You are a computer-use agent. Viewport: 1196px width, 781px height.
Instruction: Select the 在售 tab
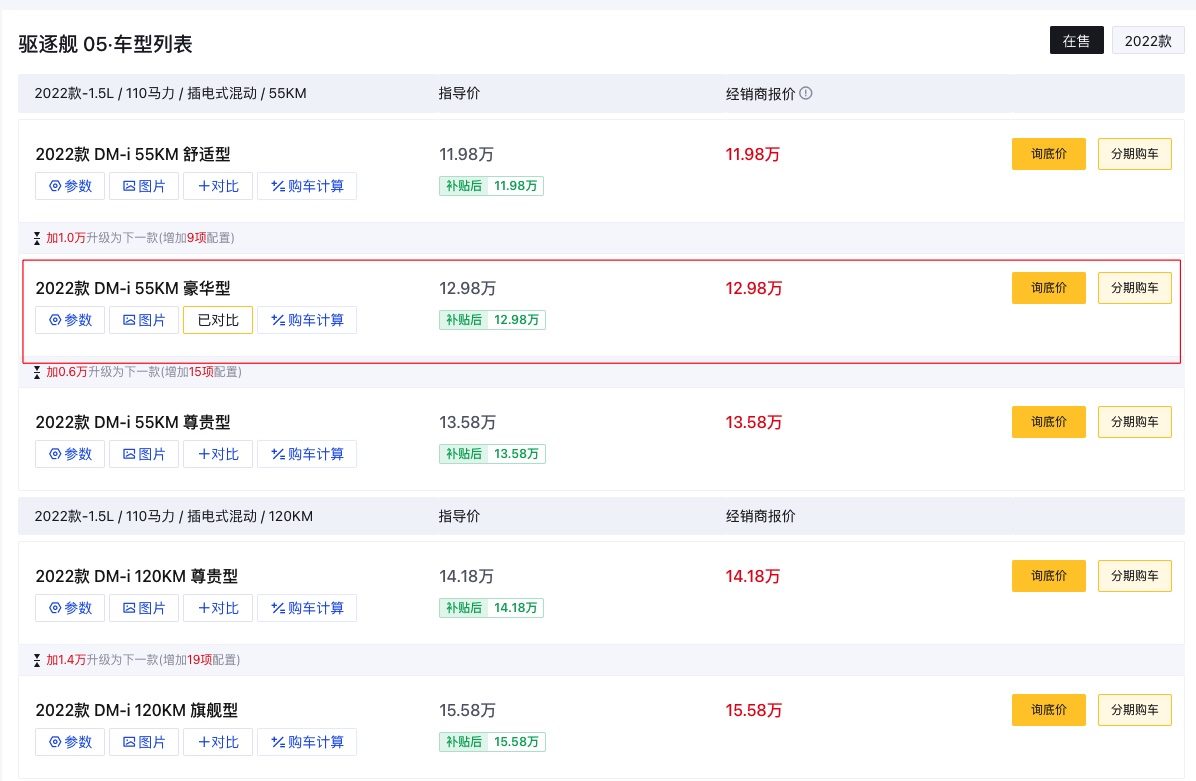[x=1076, y=40]
